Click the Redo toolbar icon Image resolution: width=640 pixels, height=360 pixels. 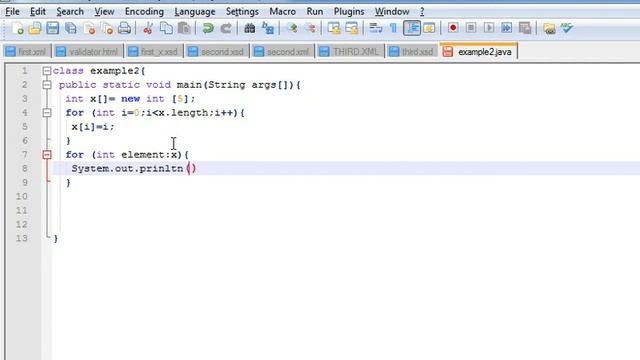226,28
